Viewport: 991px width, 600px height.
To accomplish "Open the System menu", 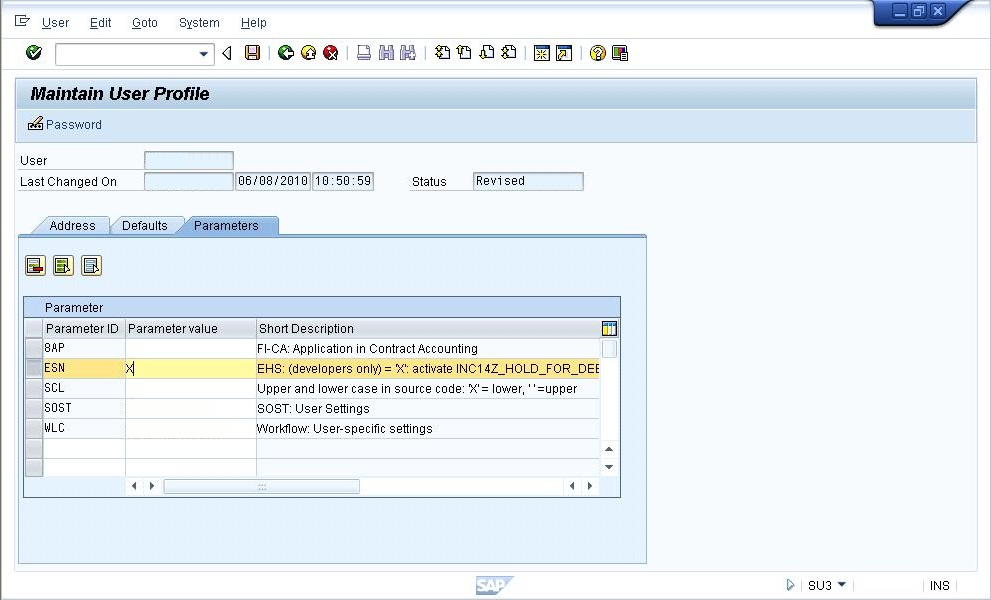I will tap(198, 22).
